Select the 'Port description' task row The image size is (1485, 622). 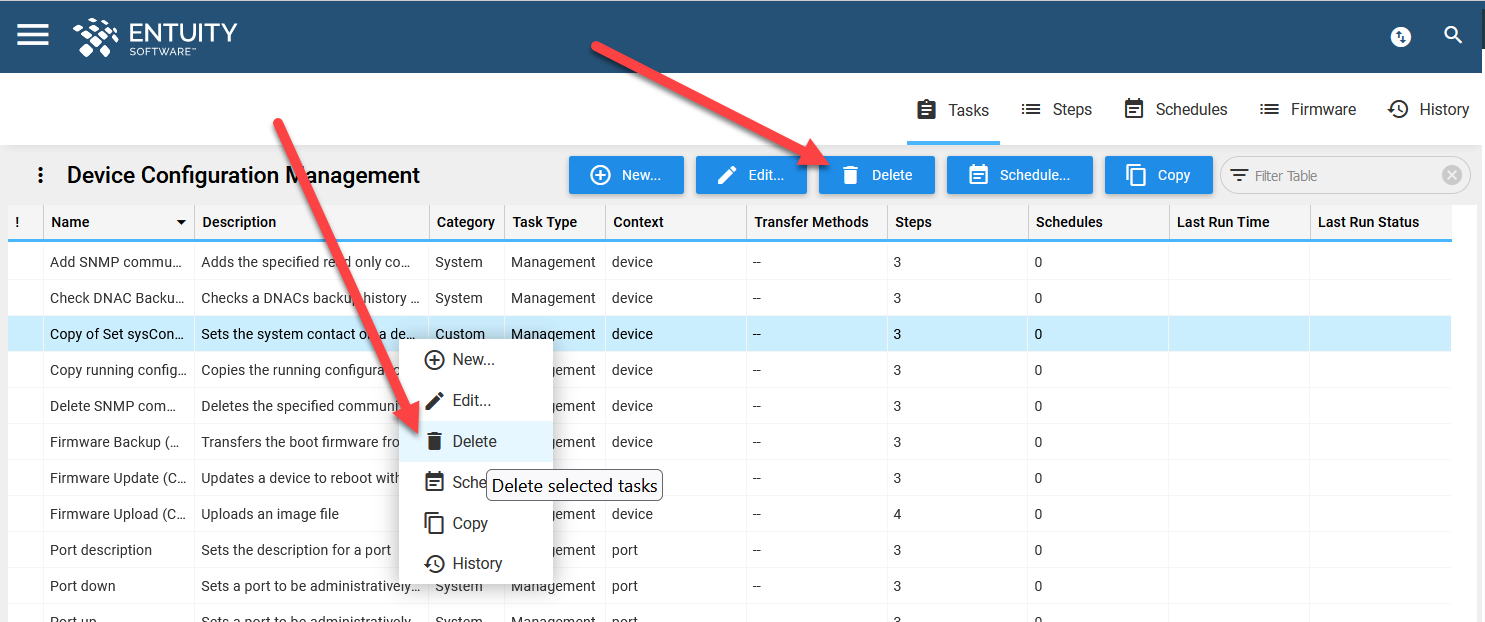coord(730,550)
